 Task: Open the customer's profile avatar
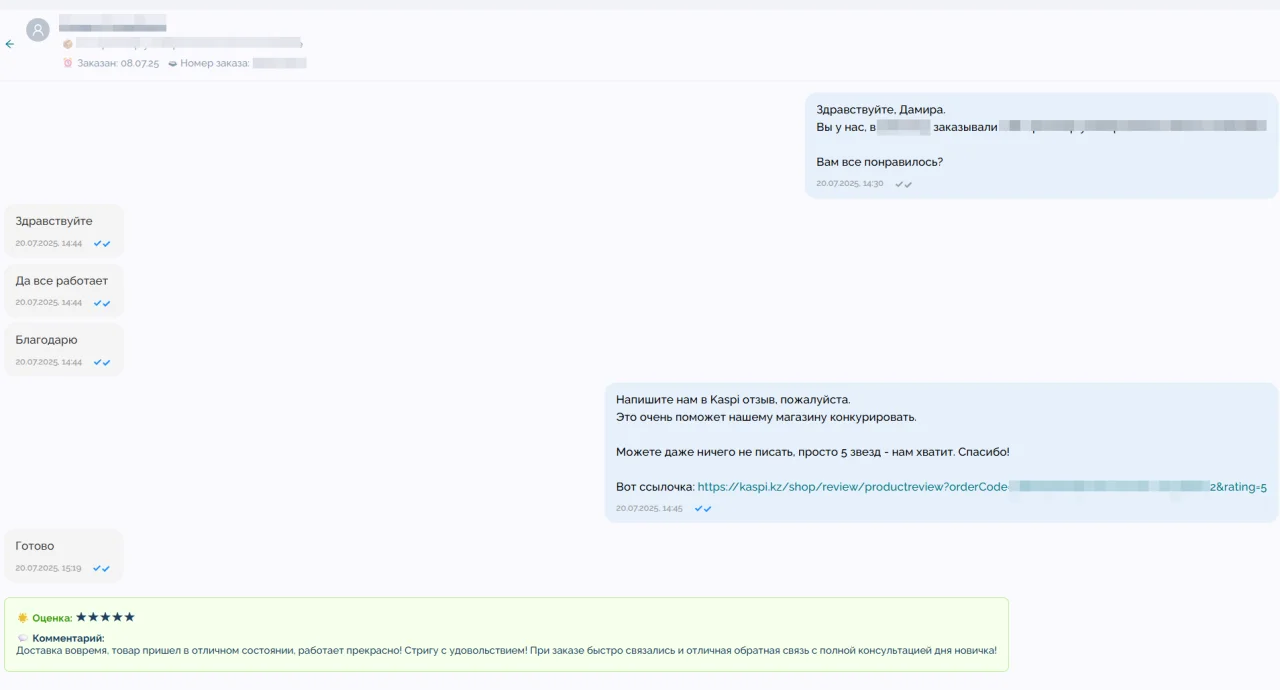(x=38, y=30)
